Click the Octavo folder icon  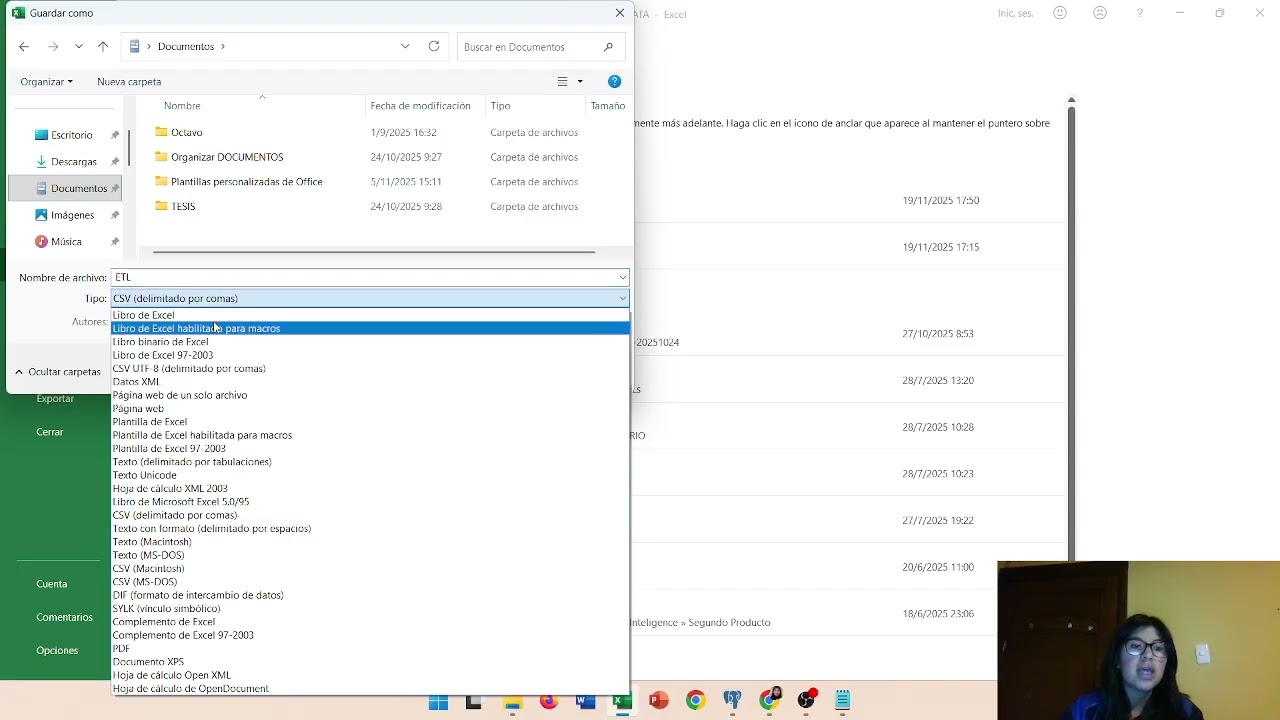pyautogui.click(x=161, y=132)
